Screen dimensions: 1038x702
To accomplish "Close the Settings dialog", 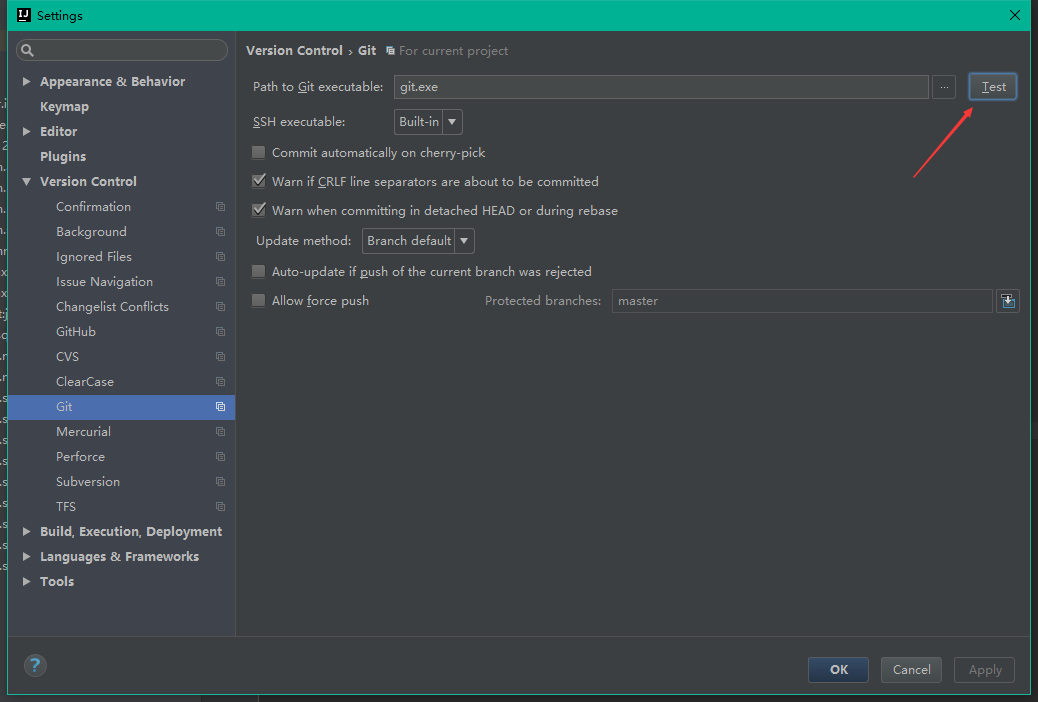I will 1015,15.
